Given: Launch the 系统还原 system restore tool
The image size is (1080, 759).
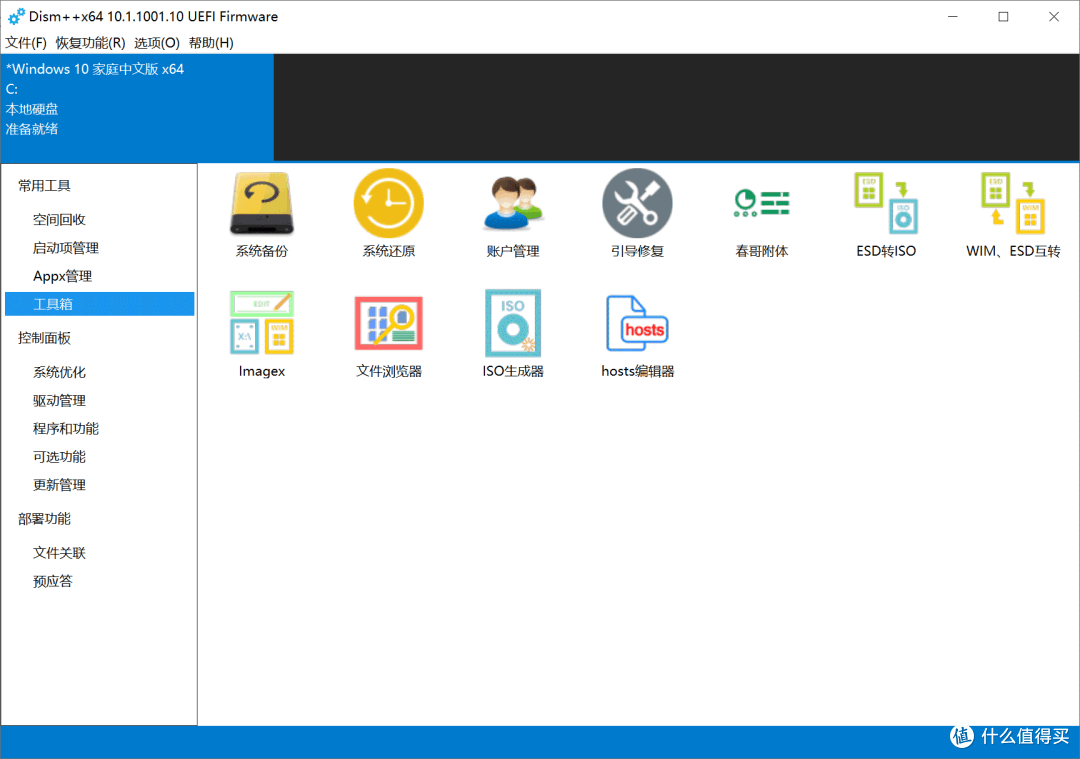Looking at the screenshot, I should pyautogui.click(x=388, y=204).
